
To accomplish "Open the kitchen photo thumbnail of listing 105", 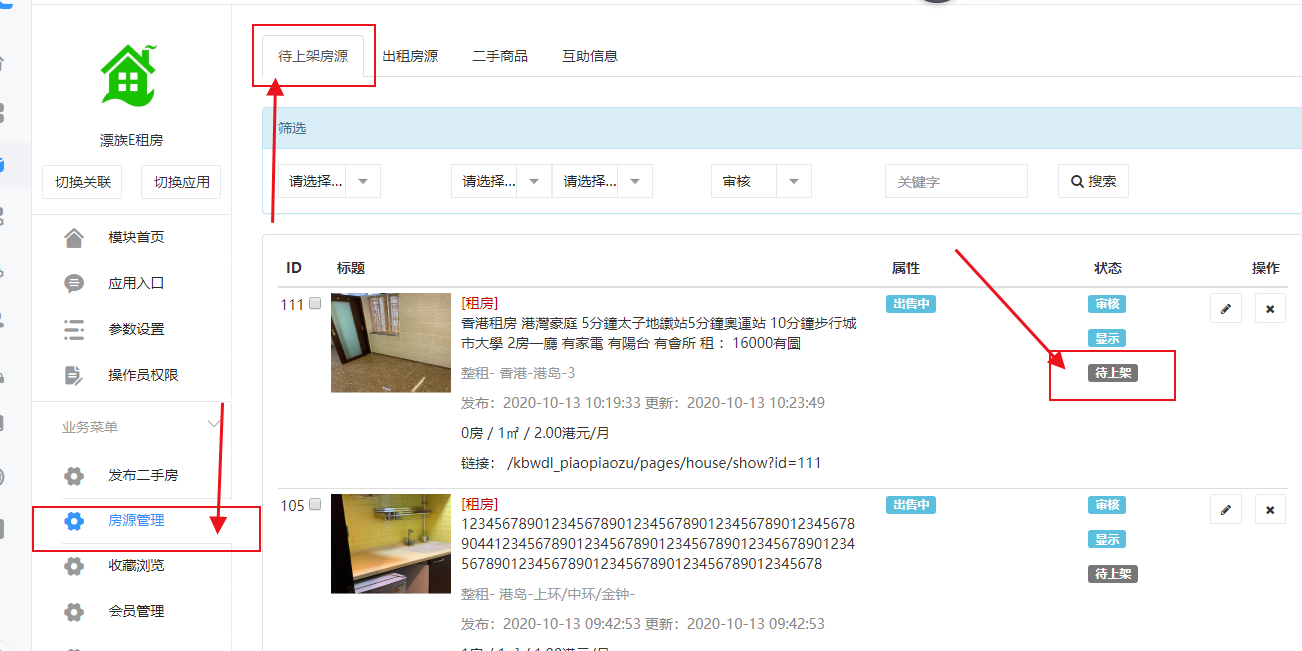I will pos(391,543).
